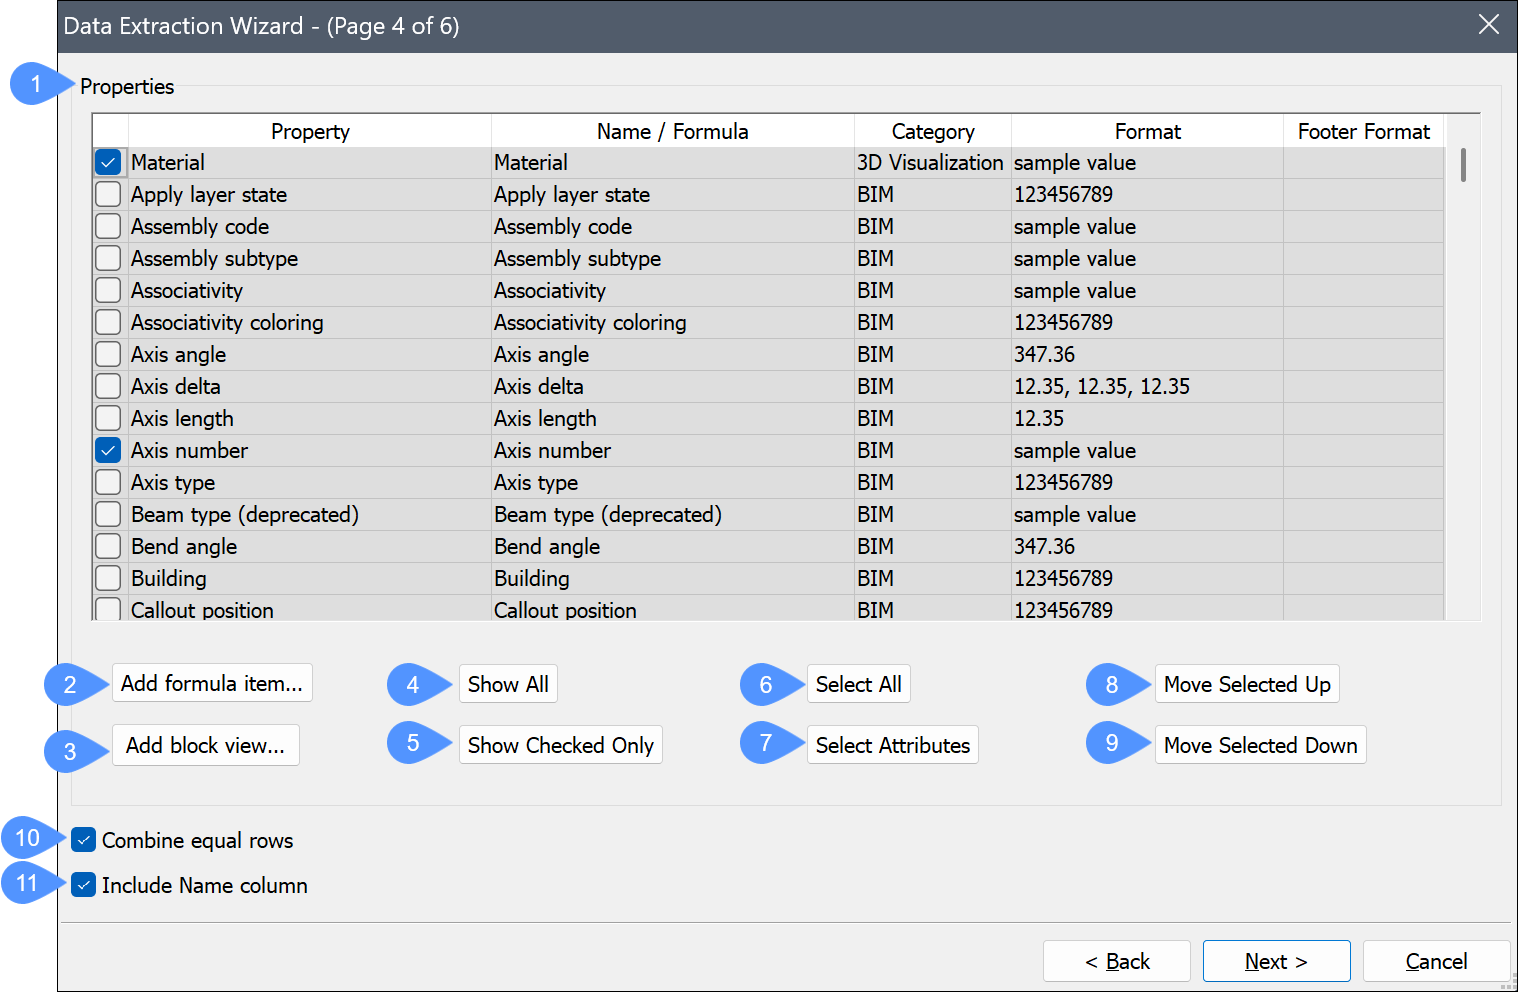This screenshot has width=1518, height=992.
Task: Disable the Include Name column option
Action: click(84, 885)
